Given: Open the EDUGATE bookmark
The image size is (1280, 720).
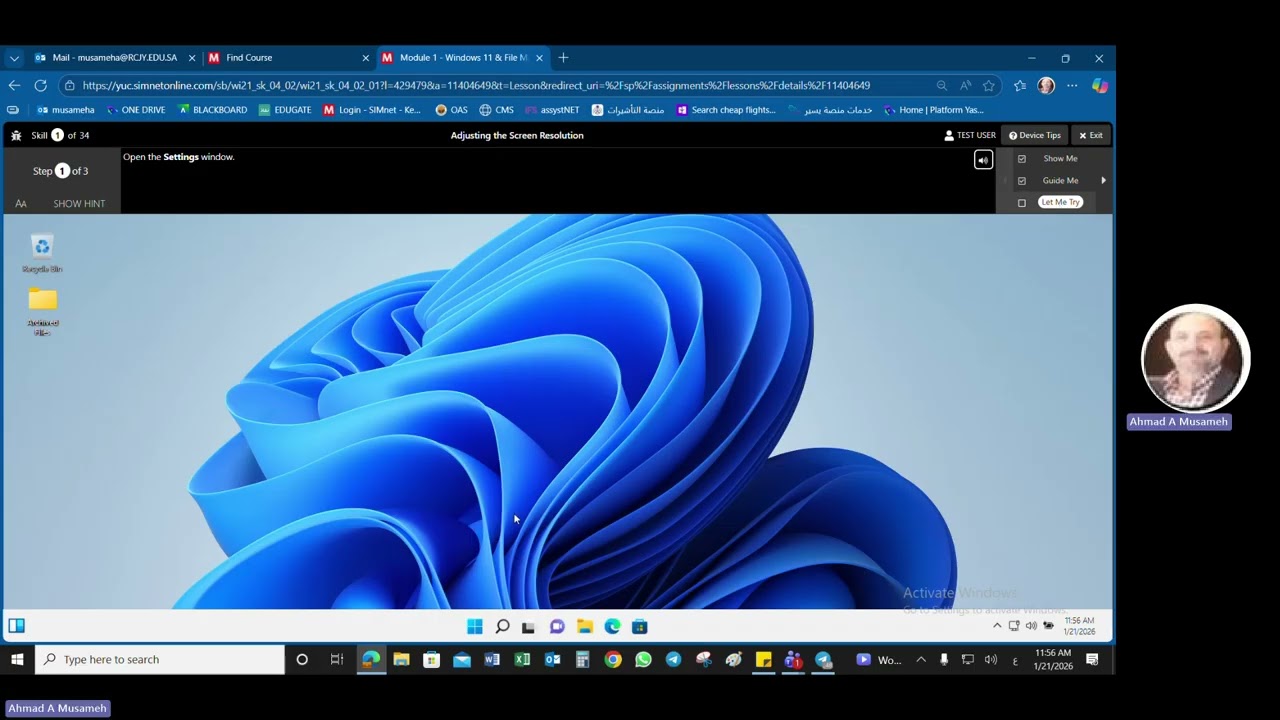Looking at the screenshot, I should [285, 110].
